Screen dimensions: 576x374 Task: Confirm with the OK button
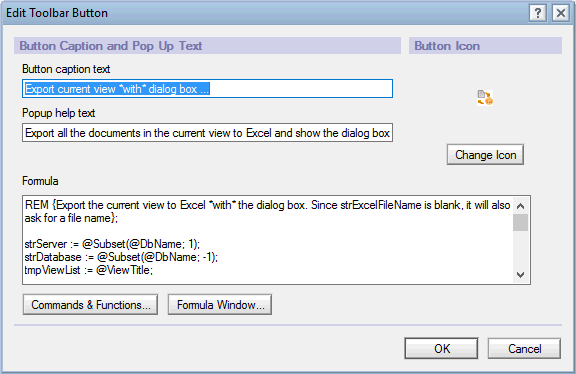coord(442,348)
